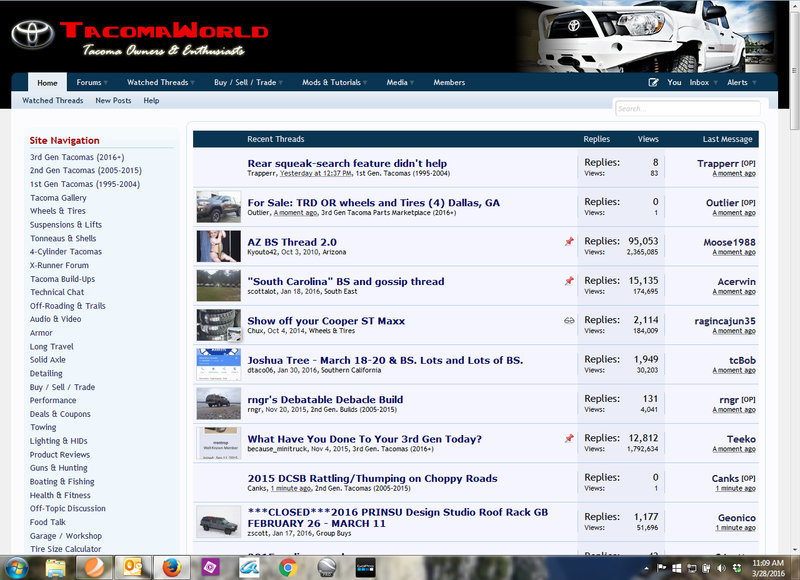Click the TacomaWorld site title logo

[164, 38]
